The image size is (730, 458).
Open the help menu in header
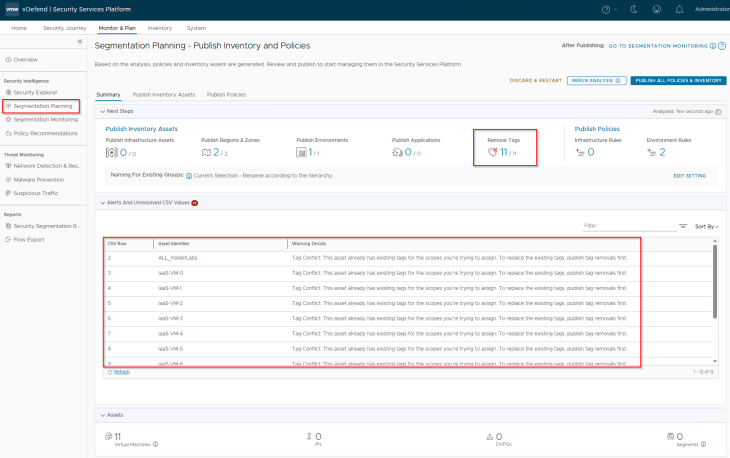point(608,9)
